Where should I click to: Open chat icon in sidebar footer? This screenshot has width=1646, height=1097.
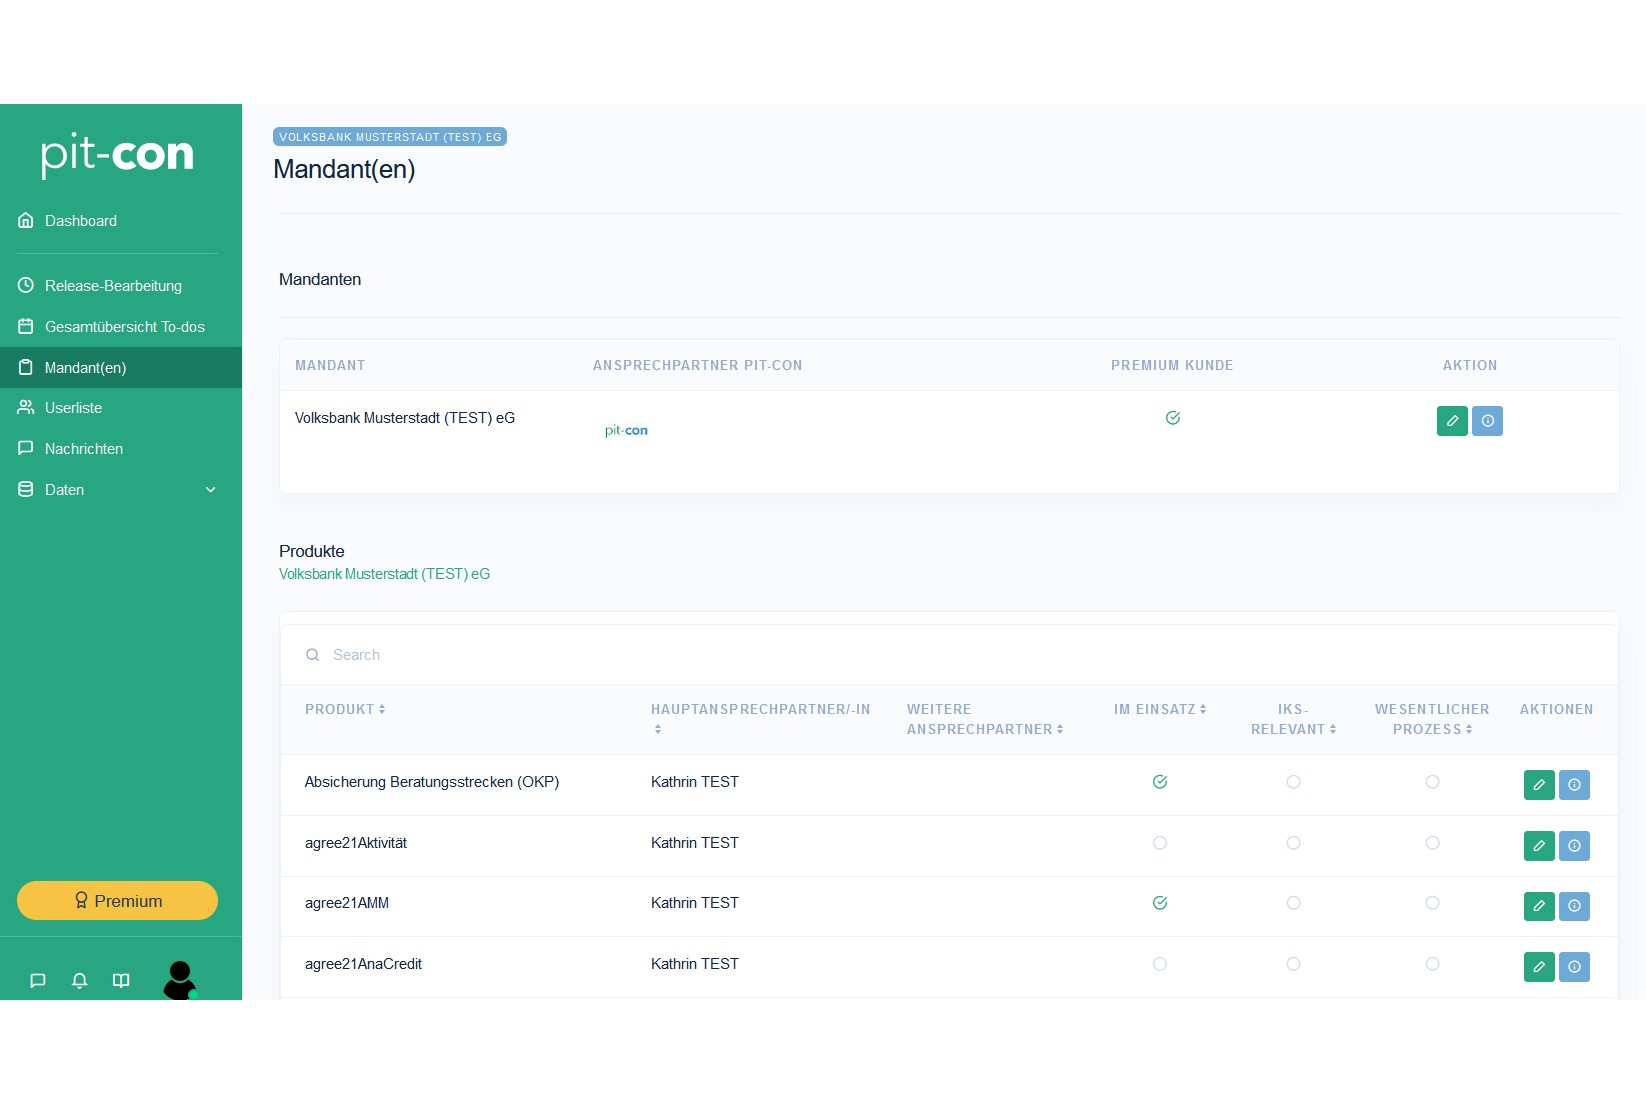pyautogui.click(x=38, y=981)
